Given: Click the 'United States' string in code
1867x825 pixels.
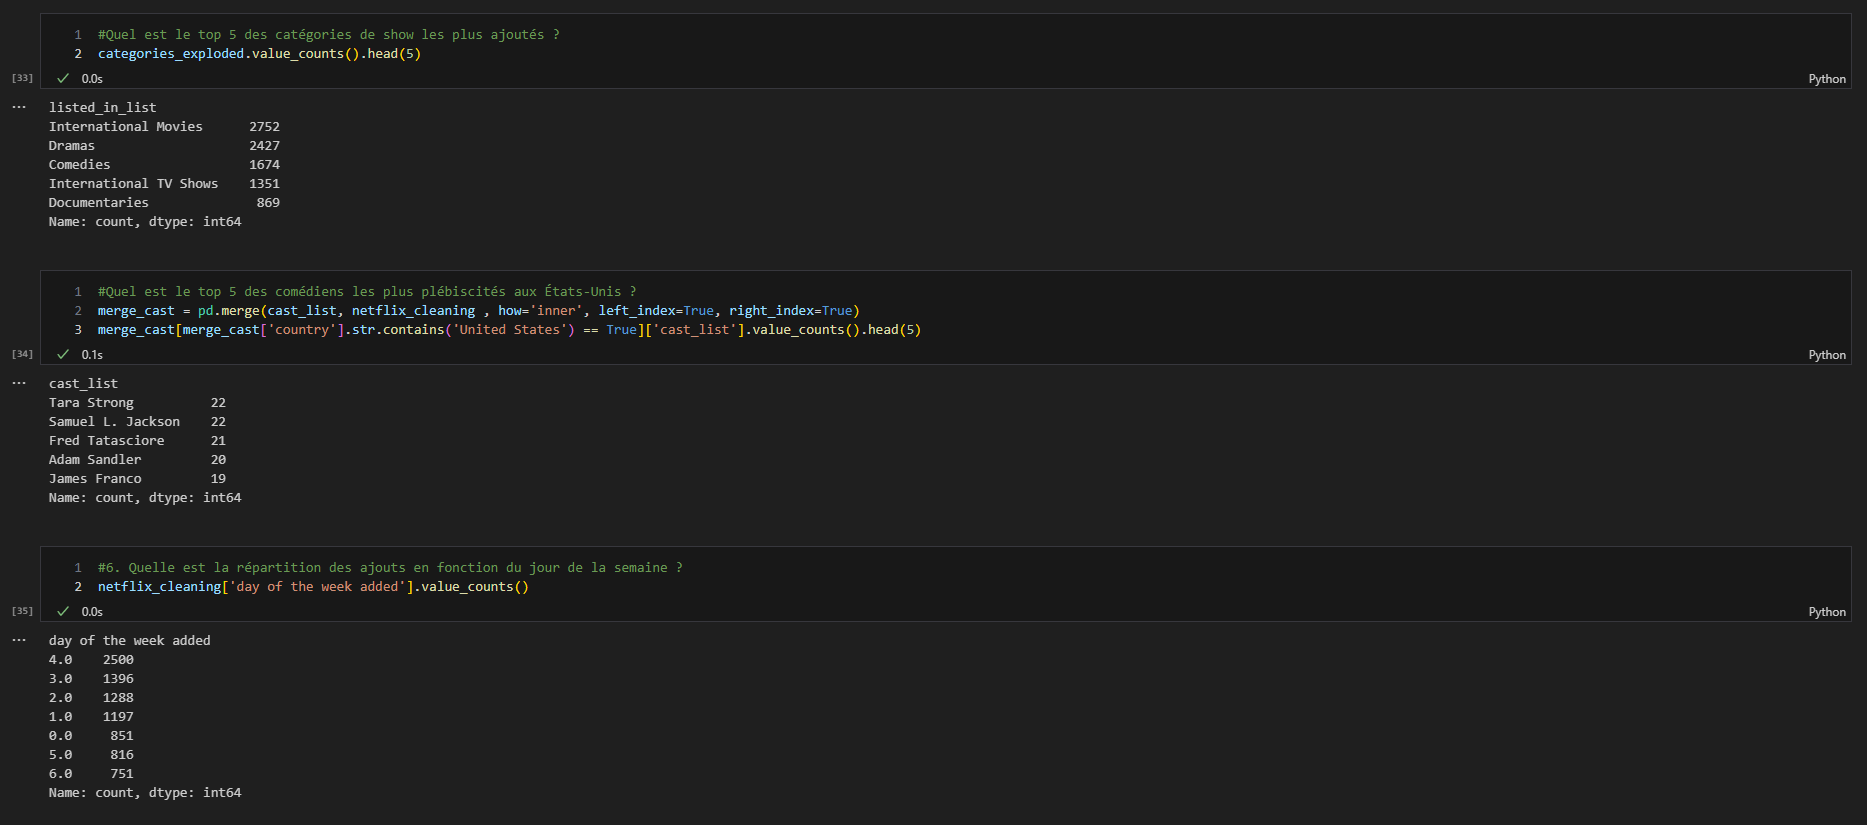Looking at the screenshot, I should pos(513,330).
